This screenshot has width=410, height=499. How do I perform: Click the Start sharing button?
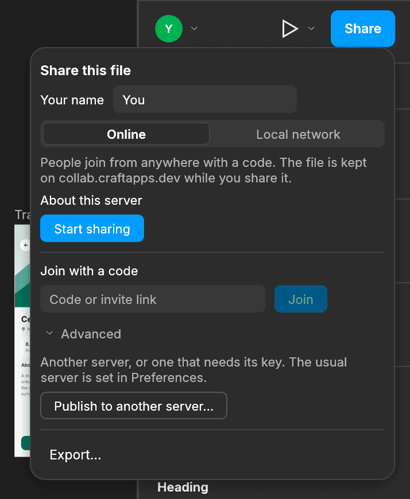pos(92,229)
